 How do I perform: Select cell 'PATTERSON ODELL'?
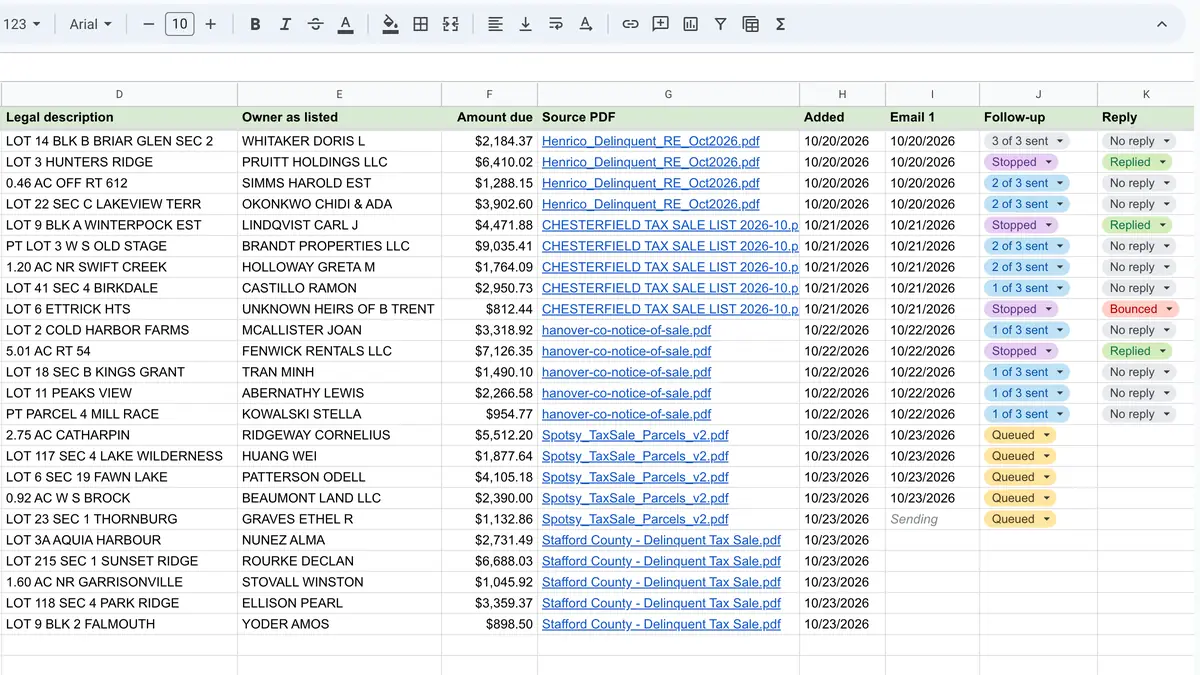(x=339, y=477)
